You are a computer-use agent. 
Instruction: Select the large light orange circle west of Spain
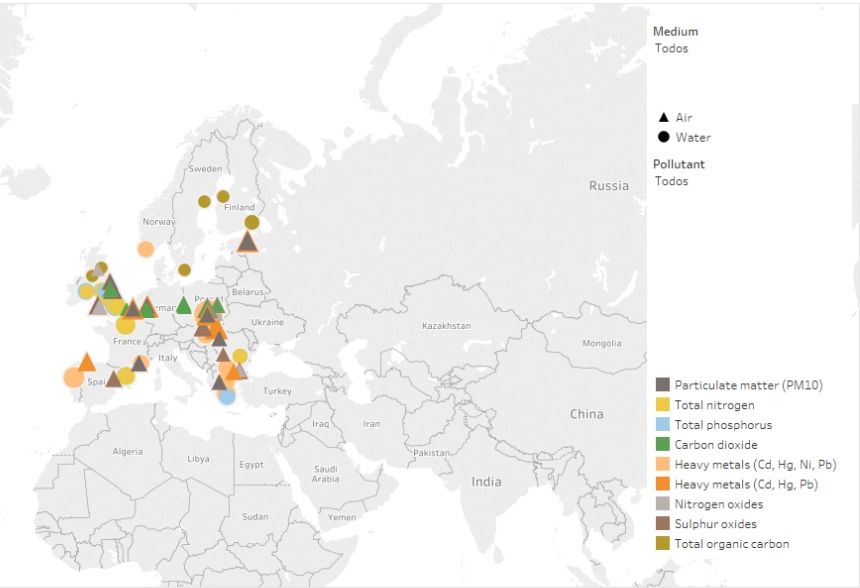[73, 377]
